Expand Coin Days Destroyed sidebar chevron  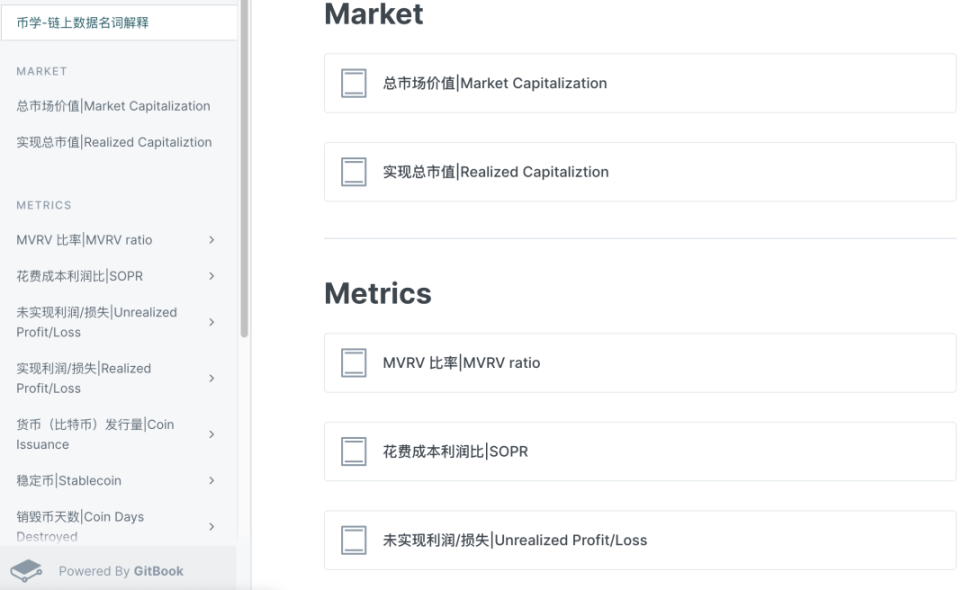(x=211, y=527)
